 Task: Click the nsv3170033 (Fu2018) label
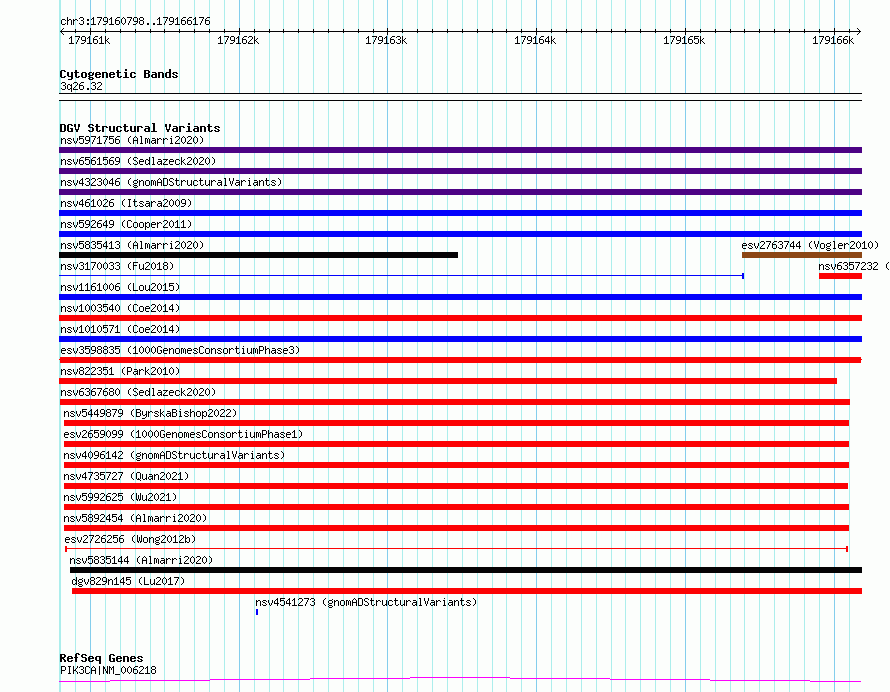(116, 266)
